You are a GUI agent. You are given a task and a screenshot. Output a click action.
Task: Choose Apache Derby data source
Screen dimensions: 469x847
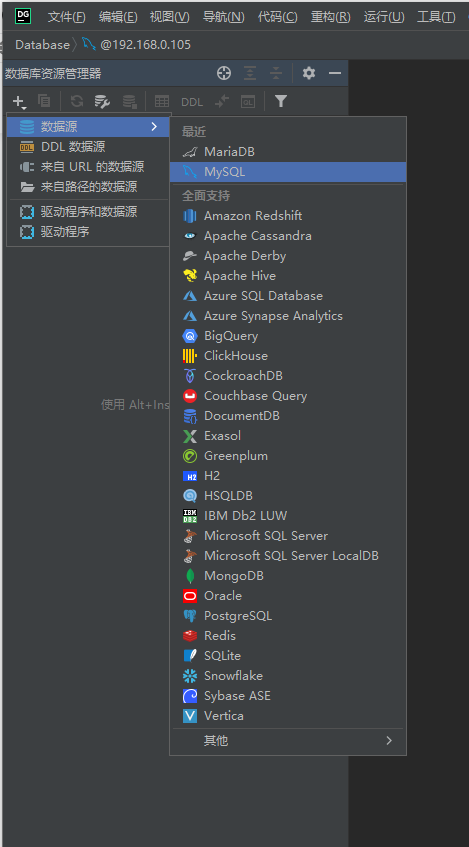288,256
